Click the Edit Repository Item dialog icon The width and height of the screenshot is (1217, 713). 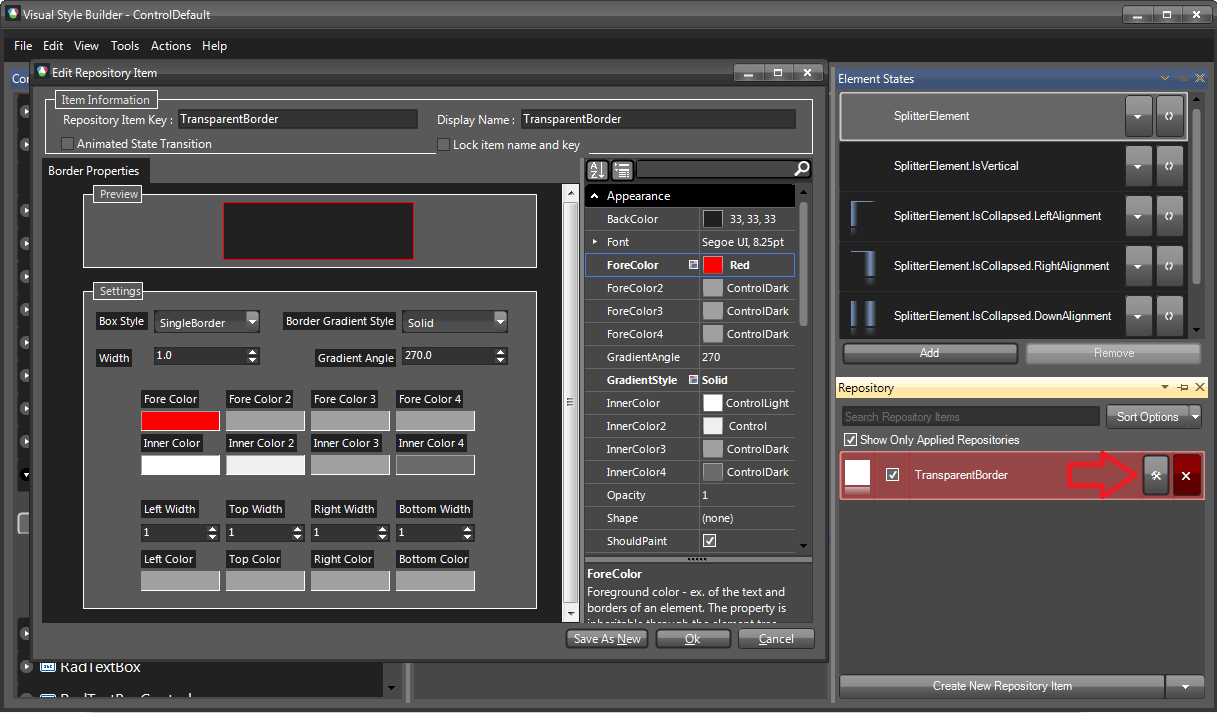[42, 72]
